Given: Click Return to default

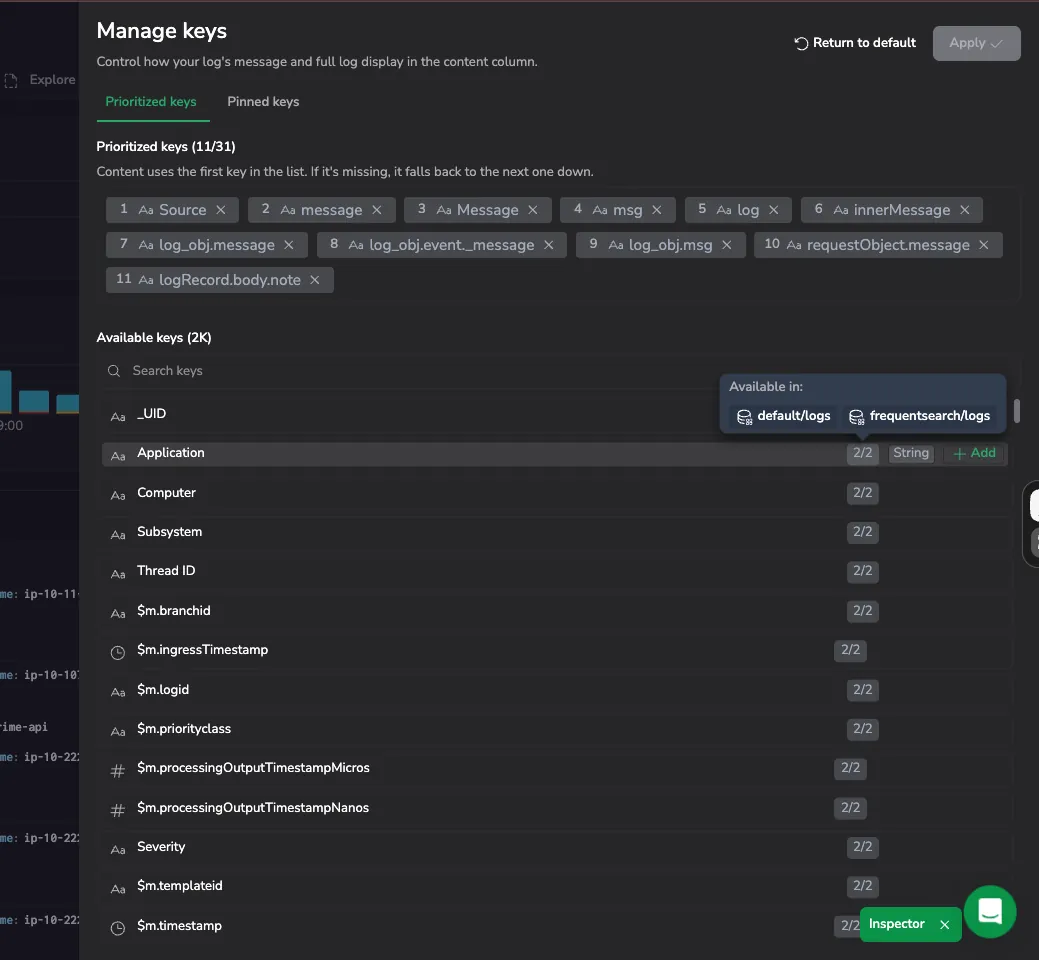Looking at the screenshot, I should coord(855,43).
